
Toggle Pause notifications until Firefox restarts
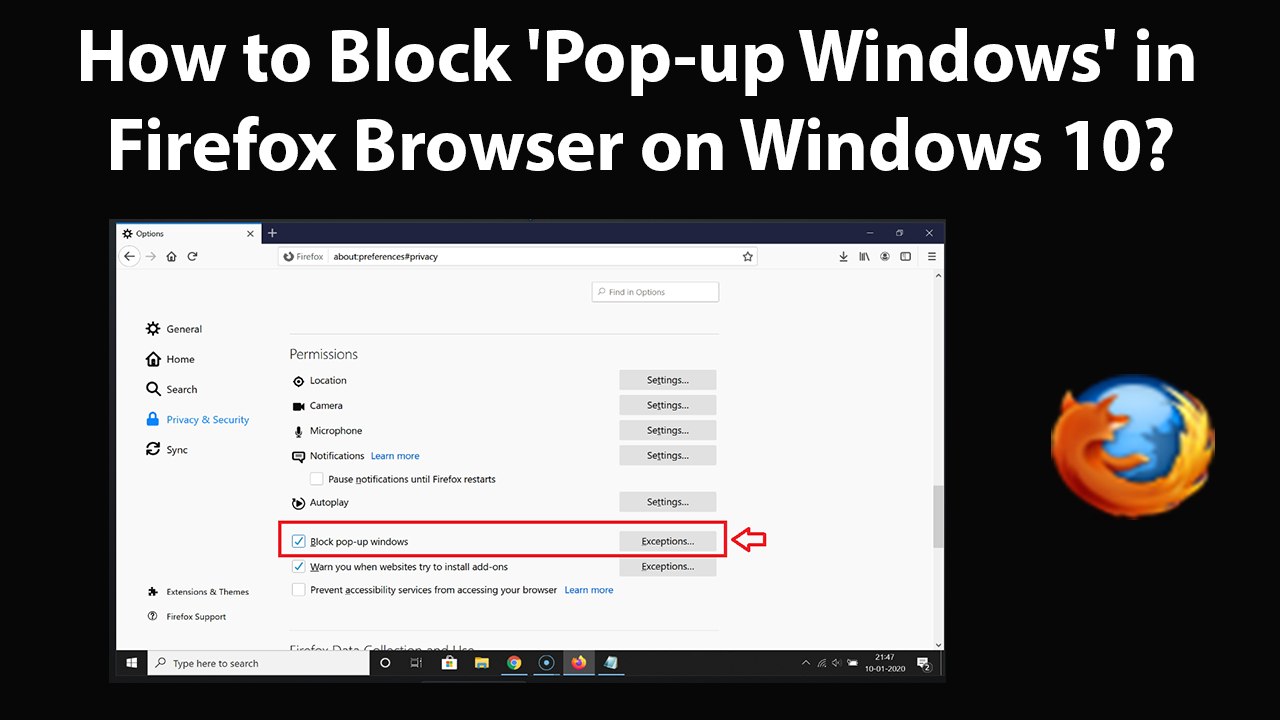(x=316, y=479)
